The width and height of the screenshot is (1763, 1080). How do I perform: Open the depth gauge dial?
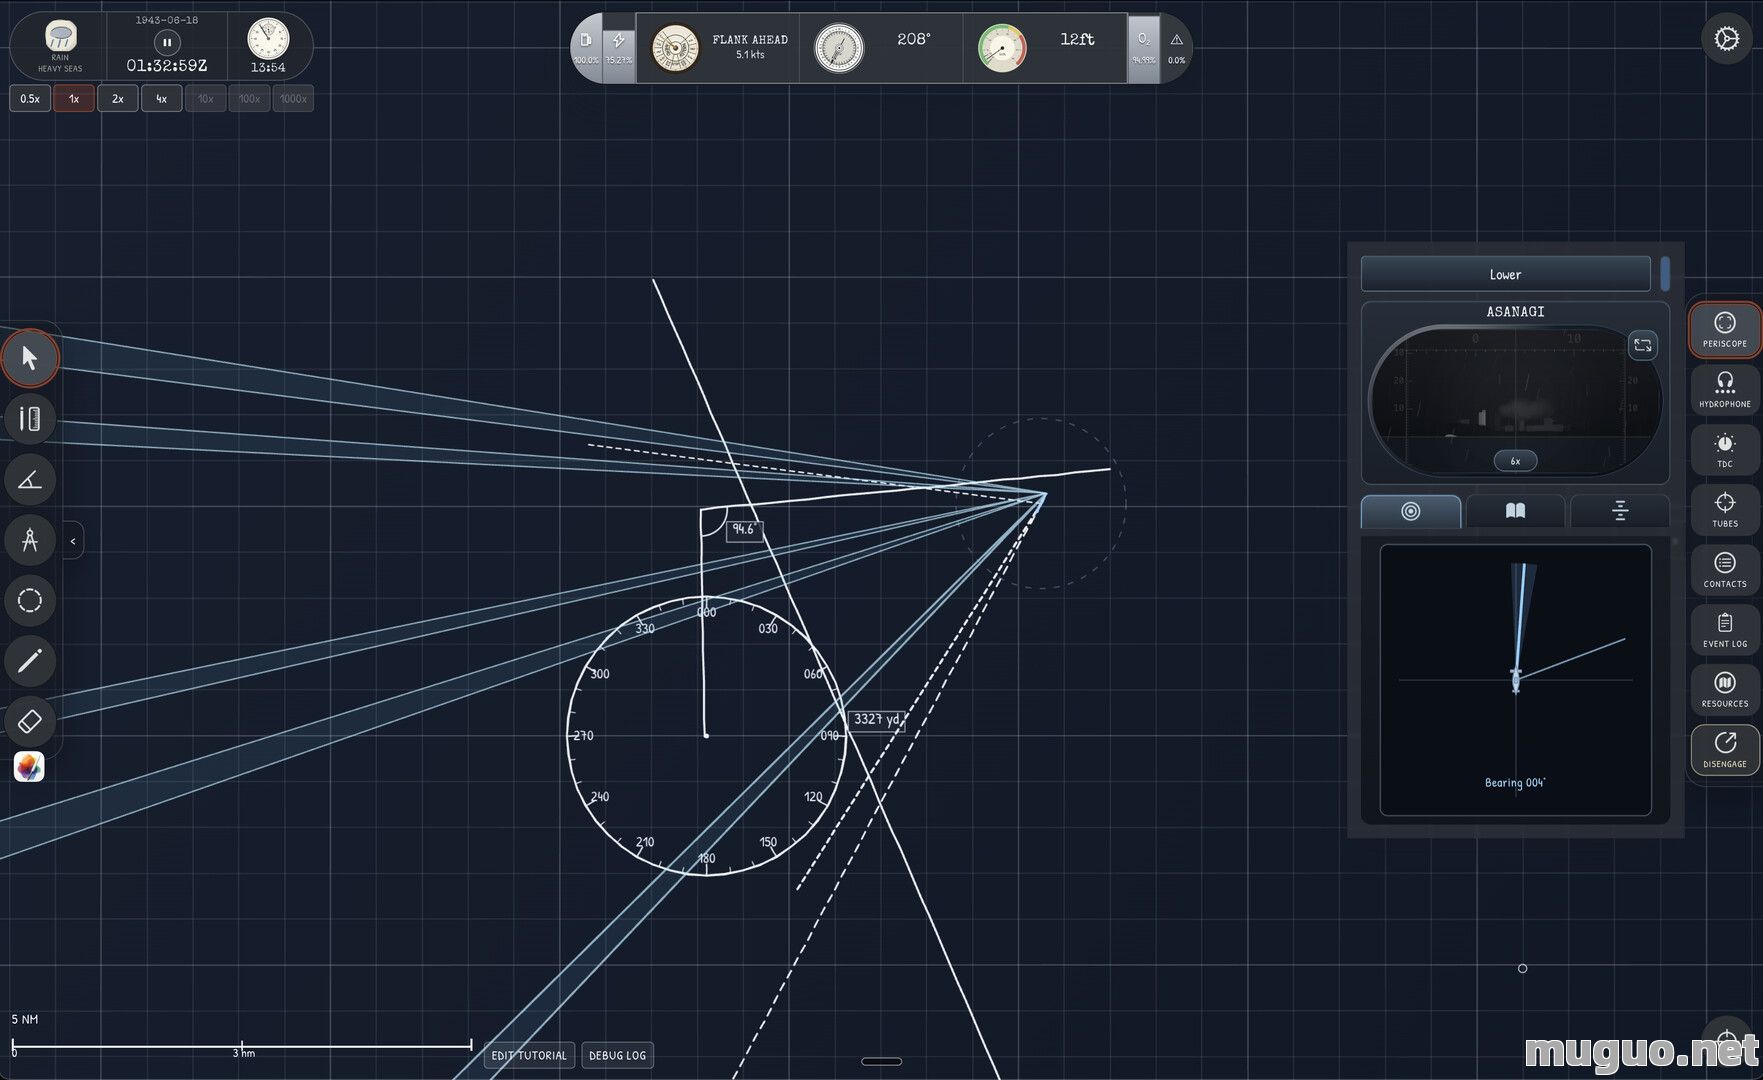[1001, 48]
